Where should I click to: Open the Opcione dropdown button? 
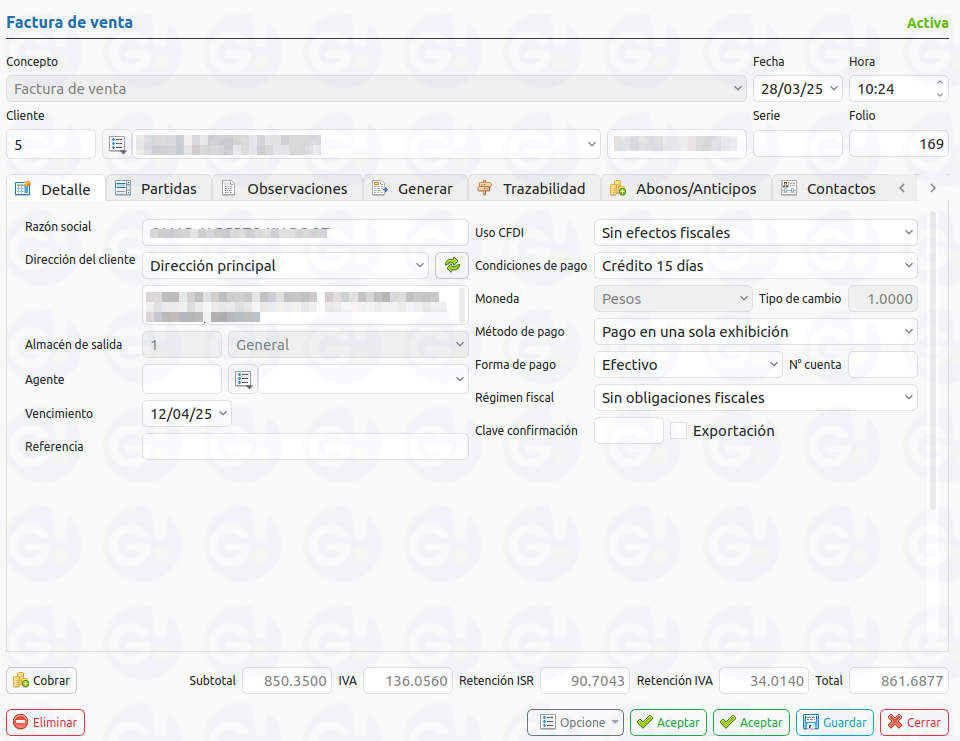(x=576, y=723)
